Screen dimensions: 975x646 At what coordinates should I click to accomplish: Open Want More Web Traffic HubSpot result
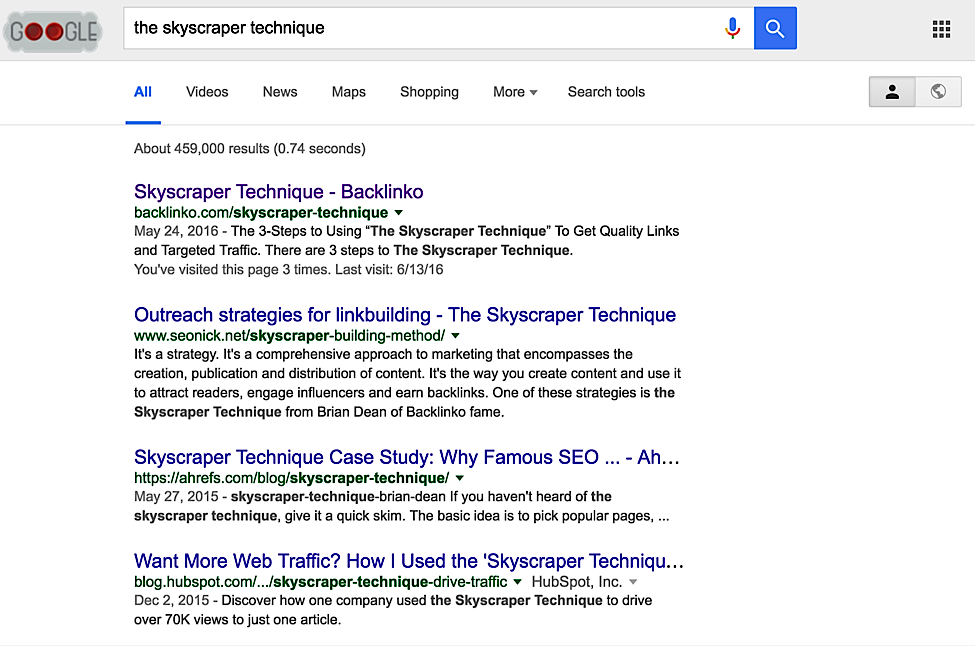(x=409, y=561)
